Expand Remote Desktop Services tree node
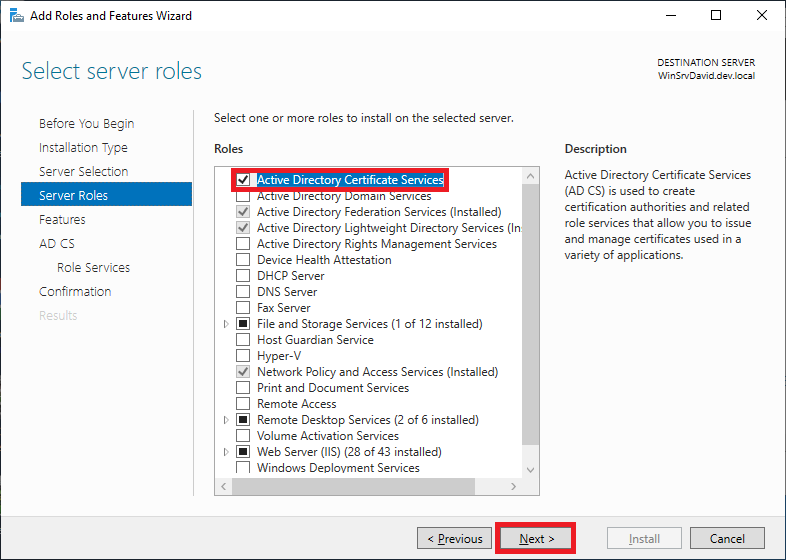786x560 pixels. point(226,420)
